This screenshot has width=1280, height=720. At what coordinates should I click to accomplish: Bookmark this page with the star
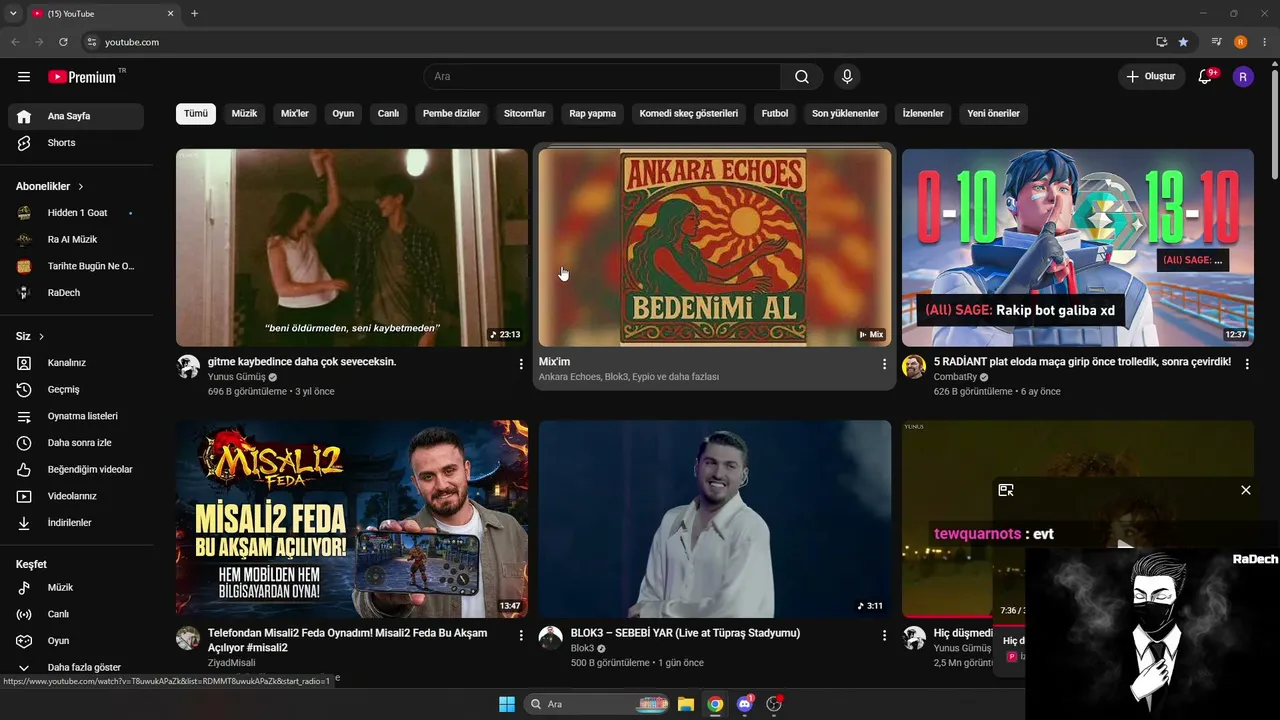pos(1183,42)
